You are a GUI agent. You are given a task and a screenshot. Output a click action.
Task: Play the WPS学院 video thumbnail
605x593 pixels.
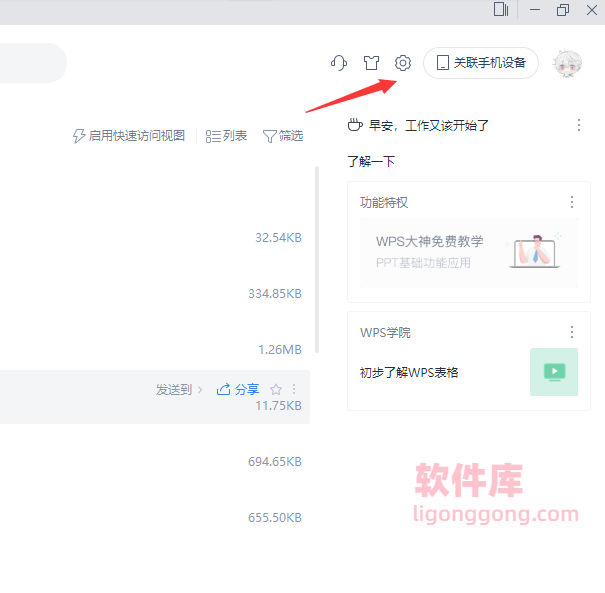point(554,372)
